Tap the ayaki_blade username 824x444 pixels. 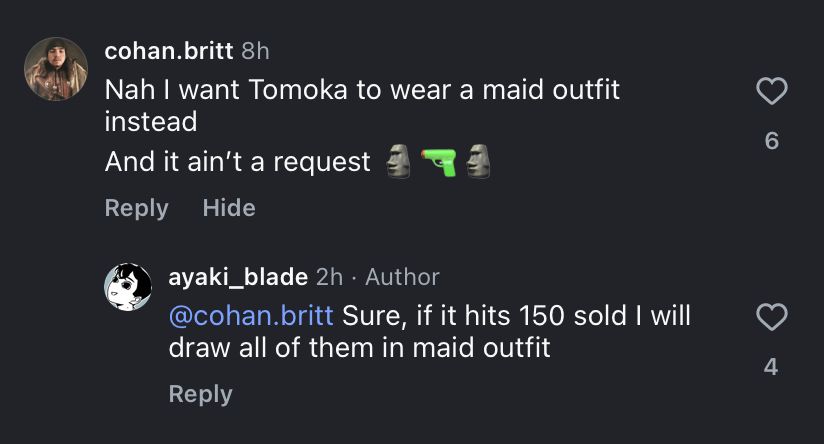coord(238,277)
